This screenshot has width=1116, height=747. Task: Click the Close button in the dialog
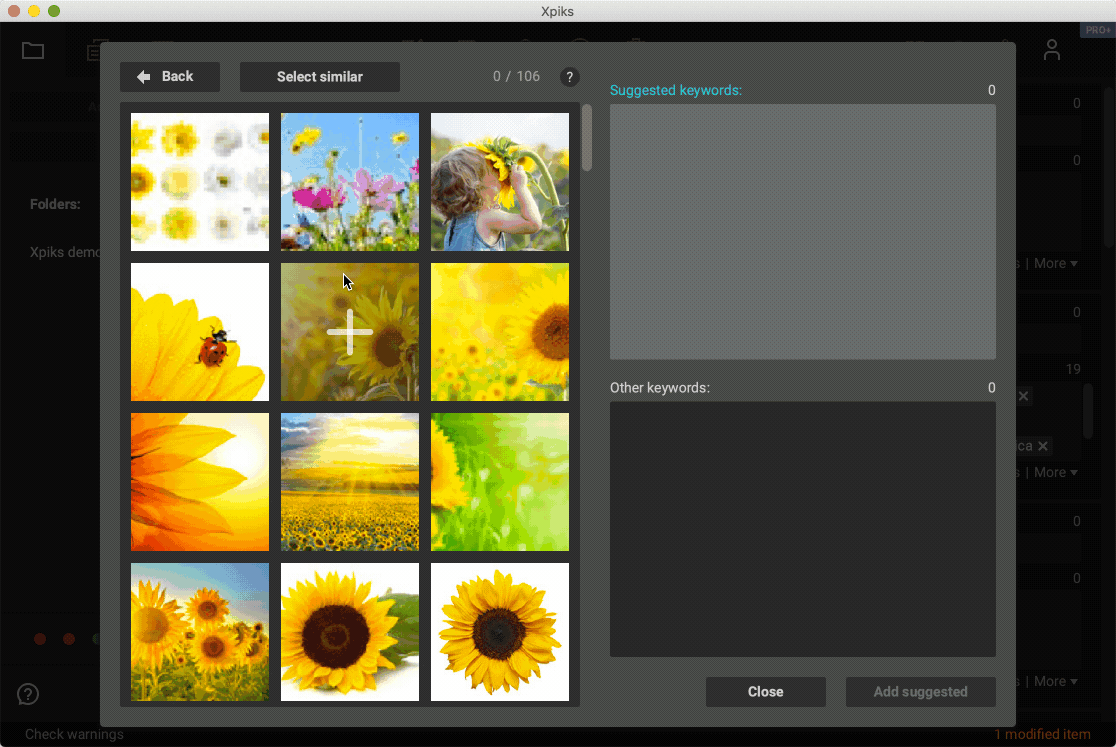click(x=765, y=692)
